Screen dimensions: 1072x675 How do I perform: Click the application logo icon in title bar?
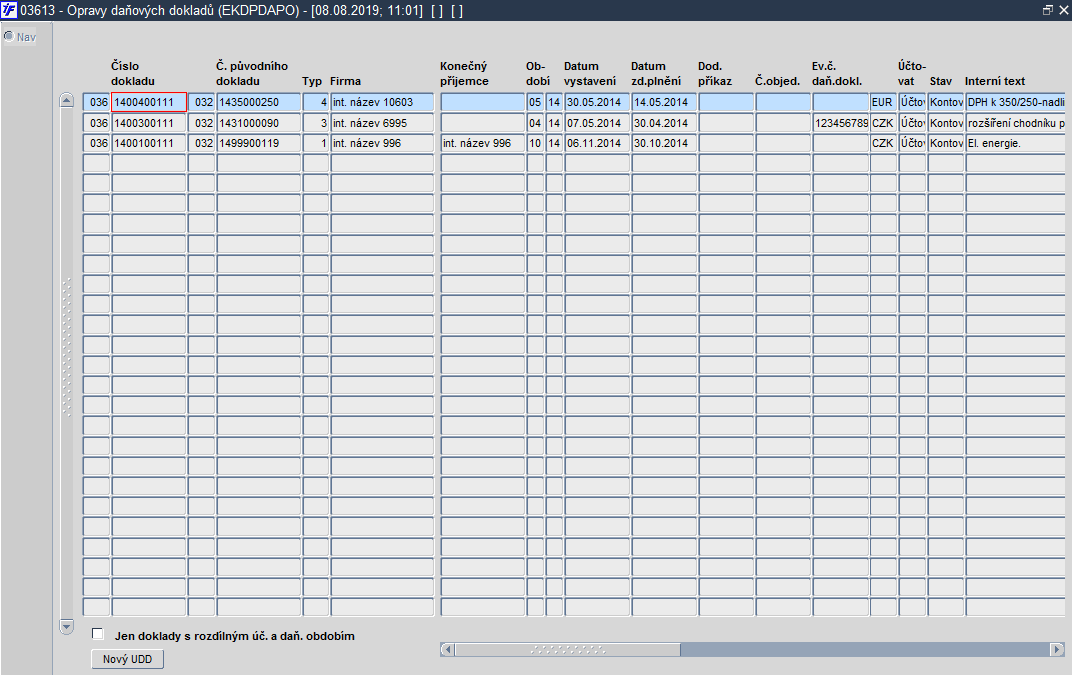tap(9, 10)
